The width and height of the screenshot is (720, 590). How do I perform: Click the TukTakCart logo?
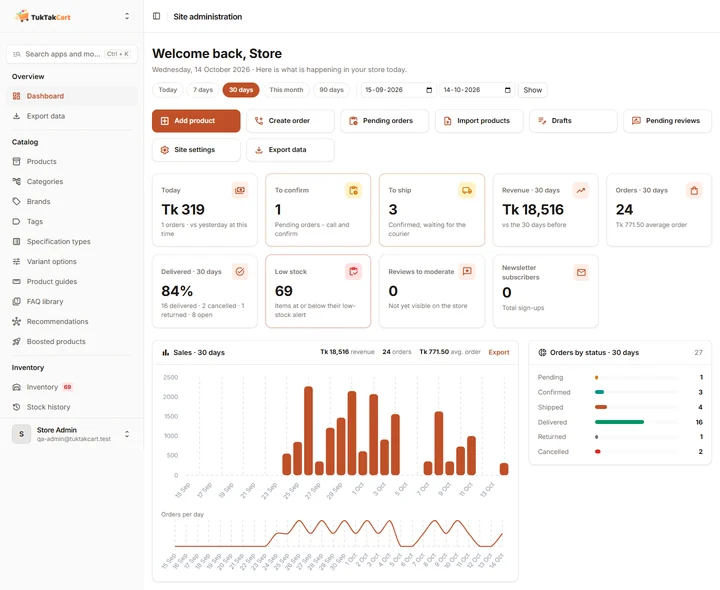43,17
